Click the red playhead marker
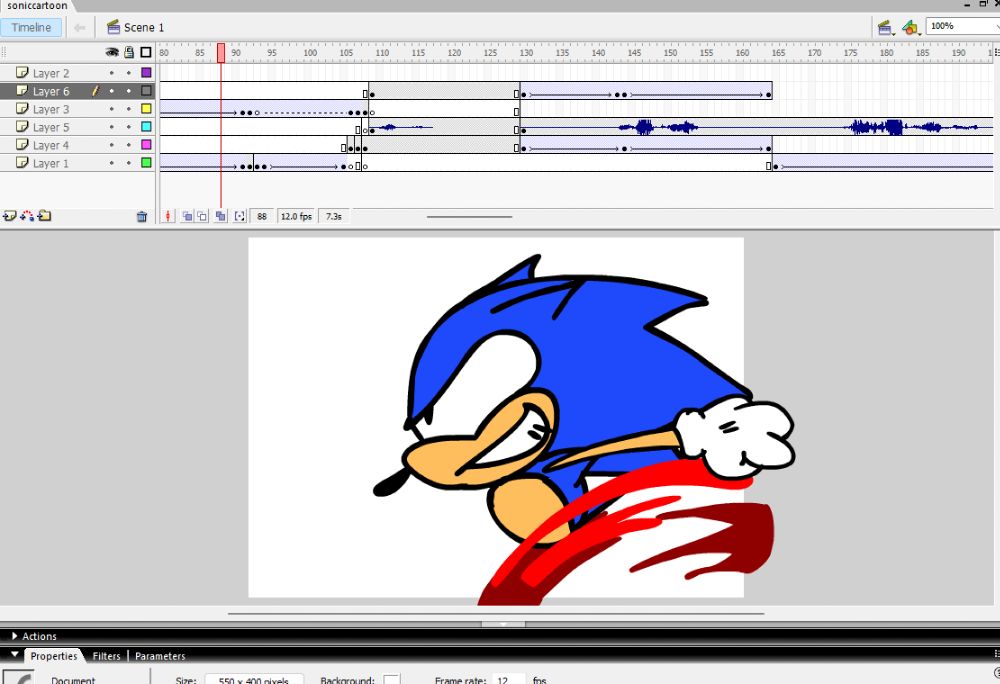 tap(221, 53)
